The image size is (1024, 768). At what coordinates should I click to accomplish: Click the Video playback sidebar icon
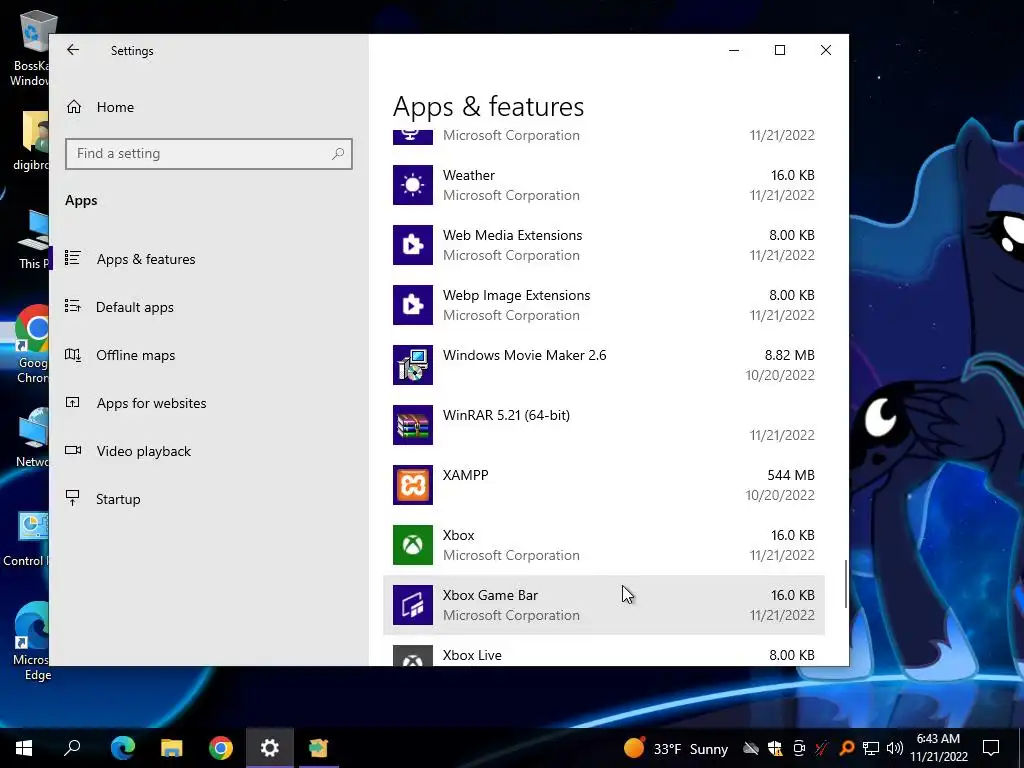pos(72,450)
